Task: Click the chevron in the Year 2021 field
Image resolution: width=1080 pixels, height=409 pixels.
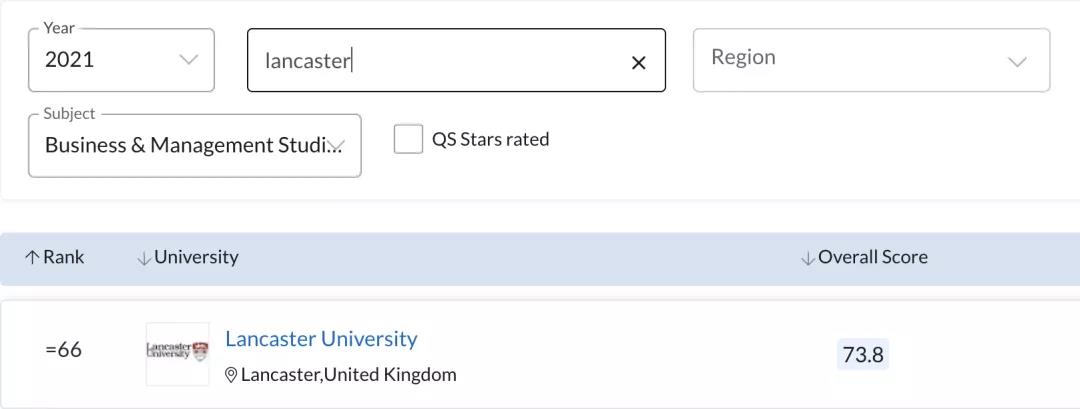Action: click(189, 59)
